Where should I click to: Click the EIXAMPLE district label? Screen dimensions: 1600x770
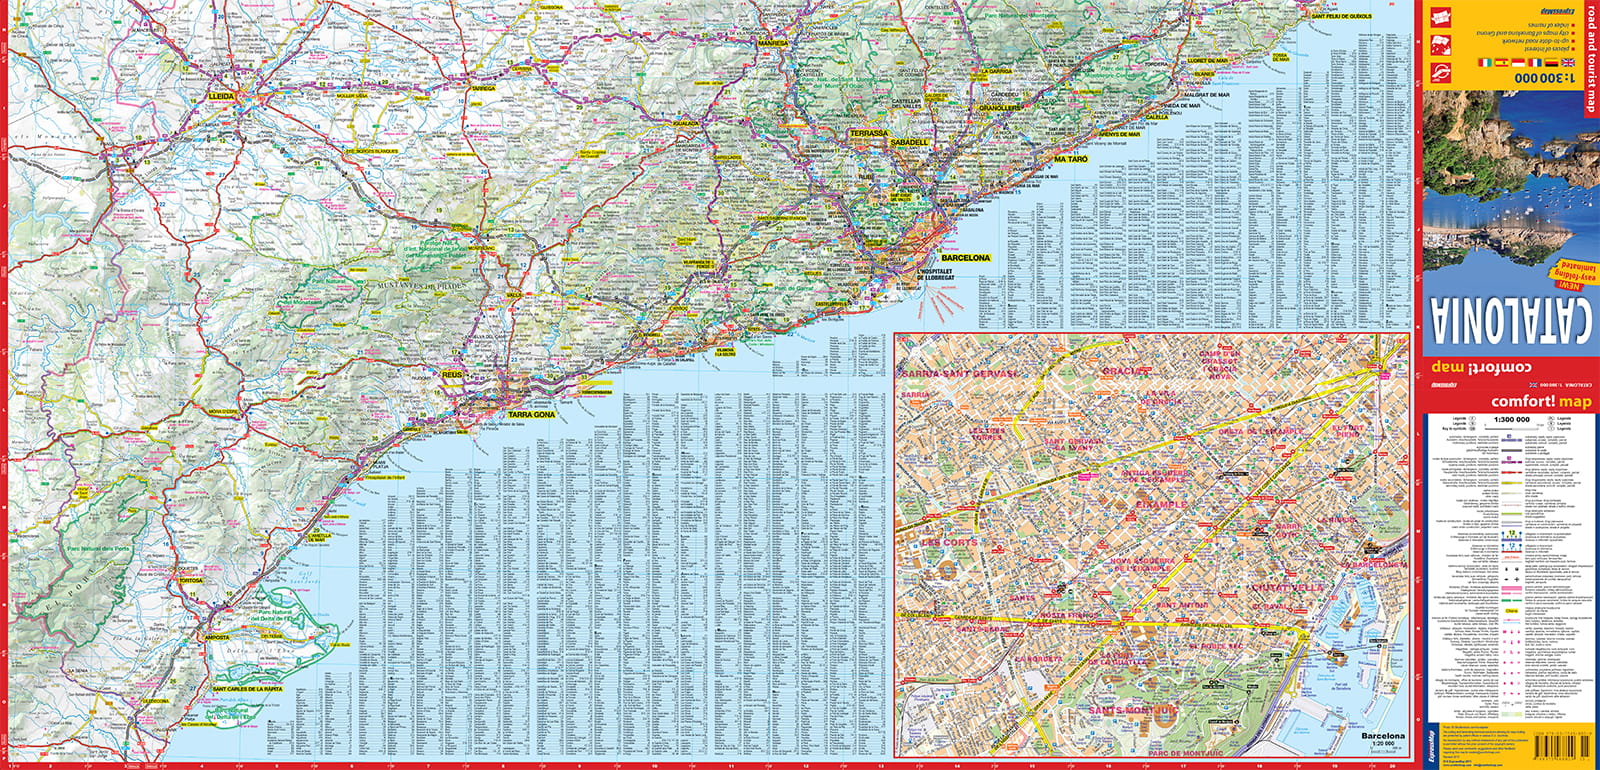pyautogui.click(x=1161, y=505)
